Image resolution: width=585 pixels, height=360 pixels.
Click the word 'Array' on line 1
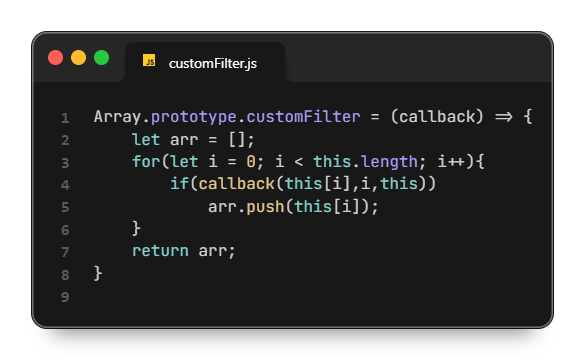pyautogui.click(x=118, y=118)
